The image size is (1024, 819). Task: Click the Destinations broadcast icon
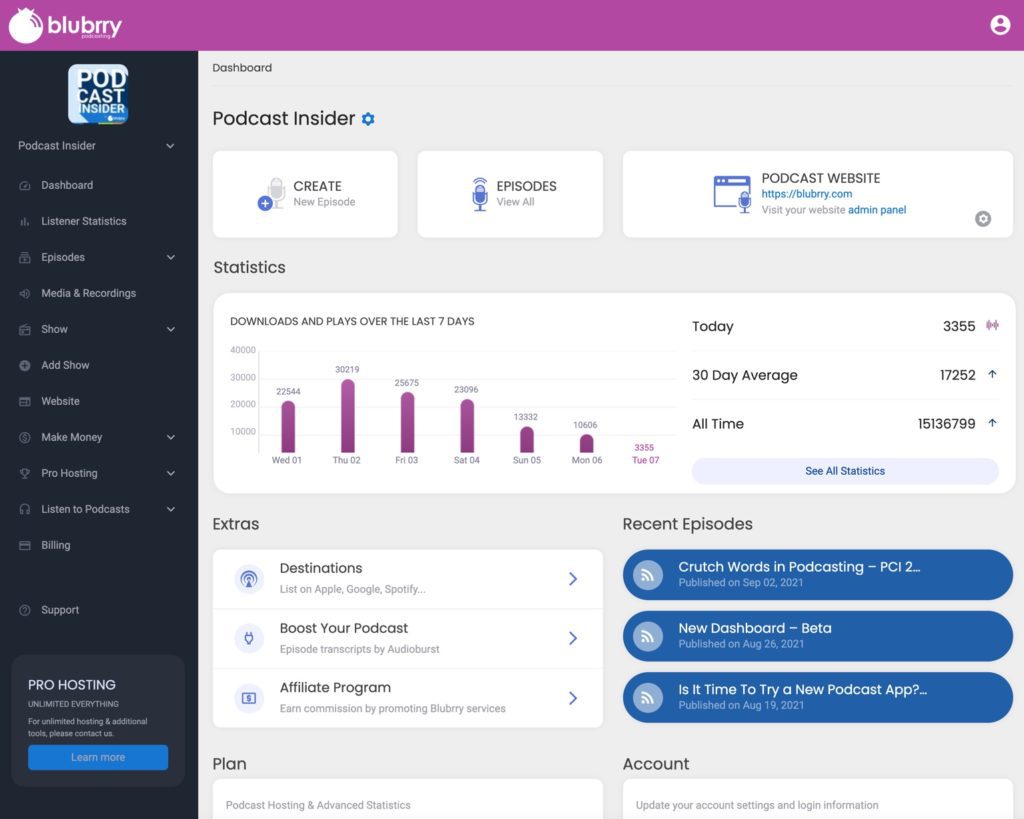[249, 579]
